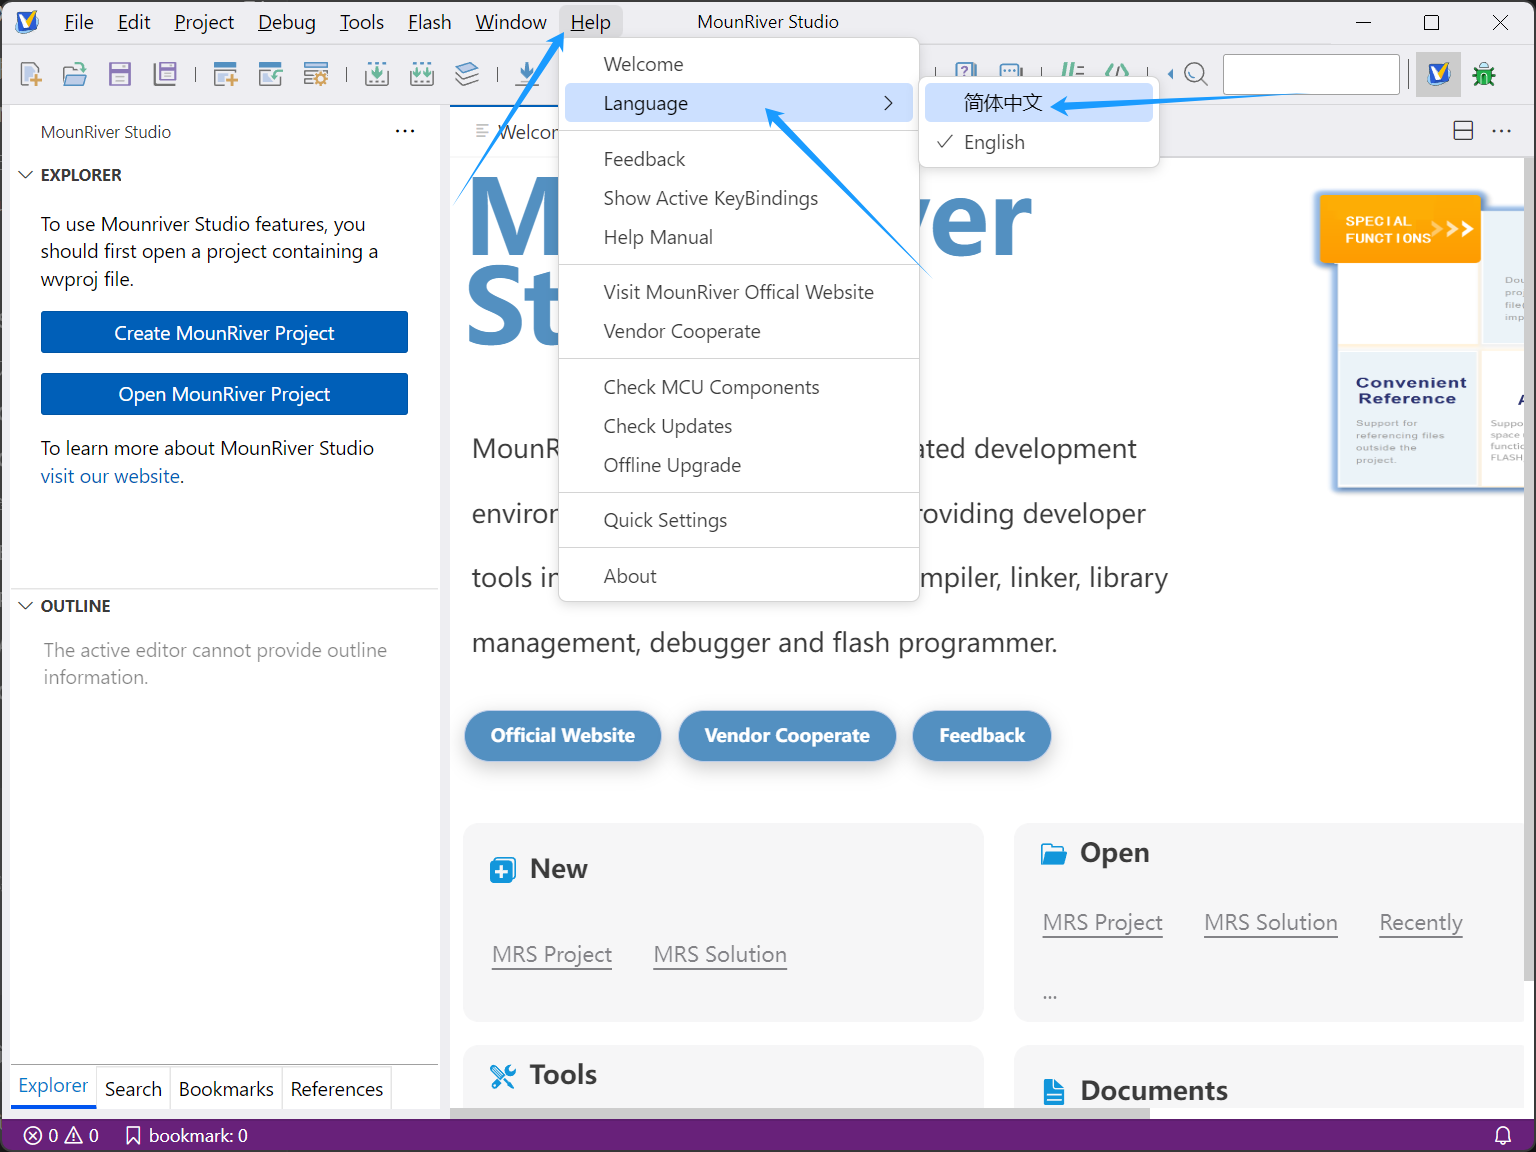Select the MounRiver perspective icon
This screenshot has height=1152, width=1536.
[x=1439, y=74]
